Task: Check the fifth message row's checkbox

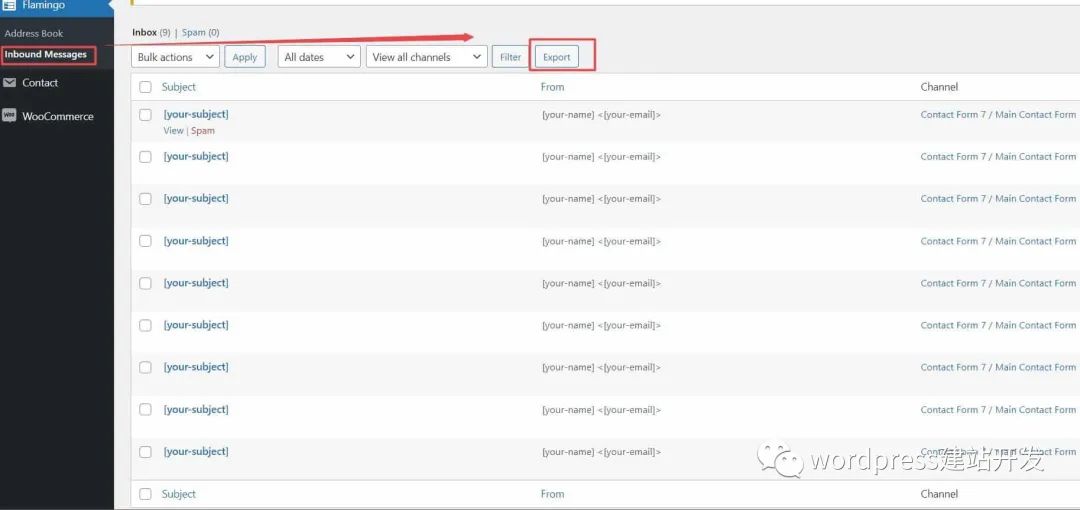Action: [145, 283]
